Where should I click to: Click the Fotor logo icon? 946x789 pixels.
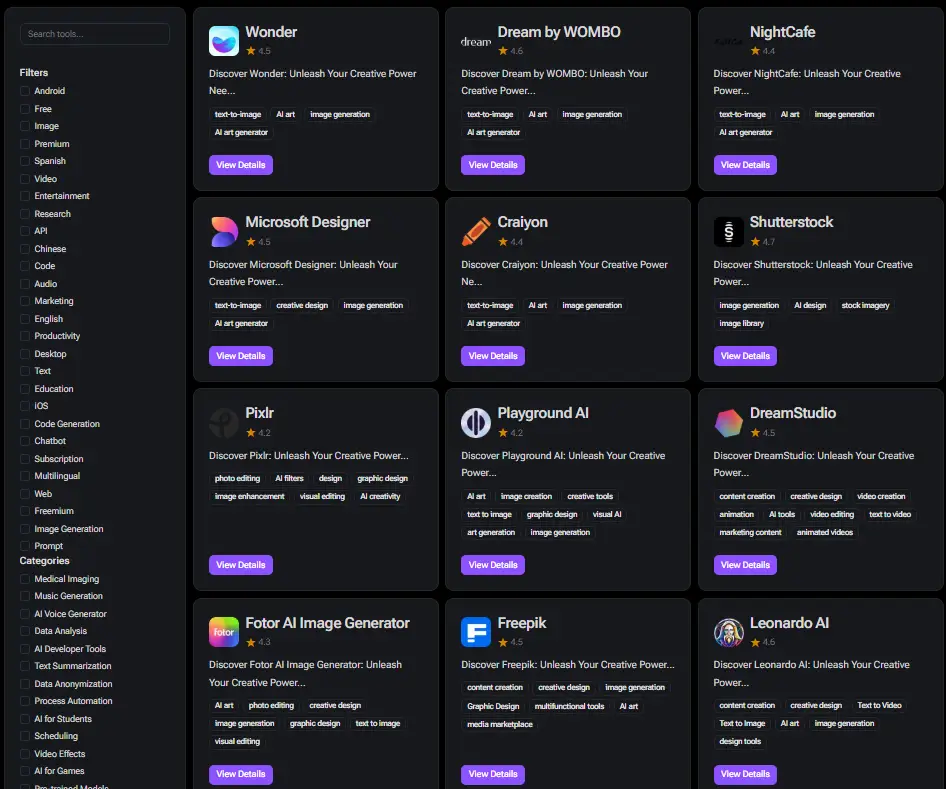point(224,632)
